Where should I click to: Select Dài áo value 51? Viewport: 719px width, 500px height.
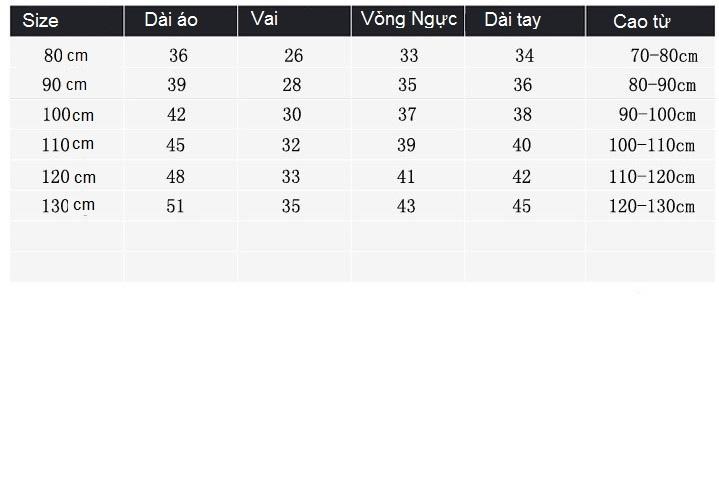[x=175, y=206]
